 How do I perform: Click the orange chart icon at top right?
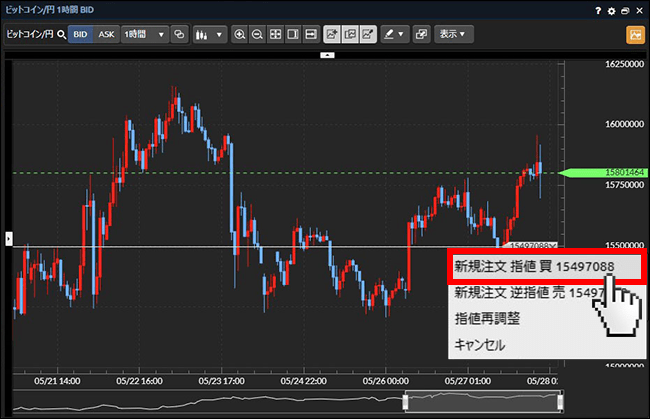[634, 34]
